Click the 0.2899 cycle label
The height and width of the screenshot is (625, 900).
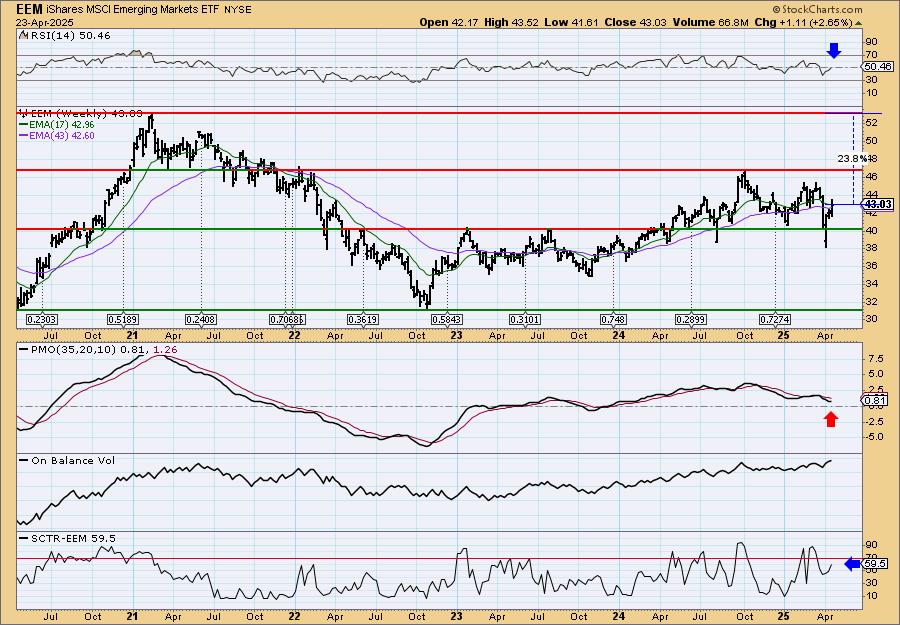(x=691, y=319)
